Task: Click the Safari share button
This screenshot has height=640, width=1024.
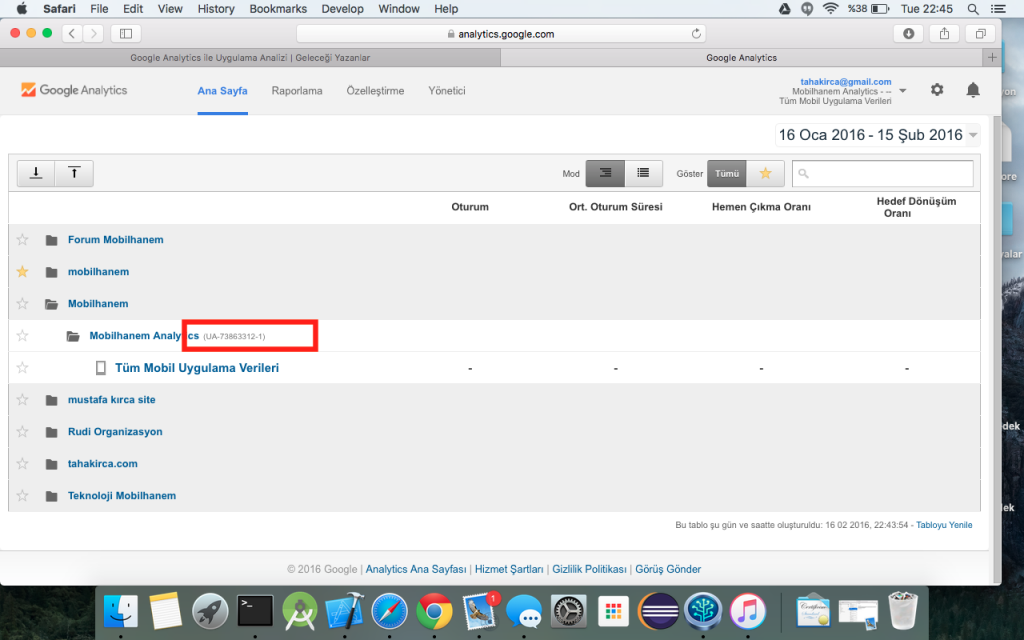Action: point(944,33)
